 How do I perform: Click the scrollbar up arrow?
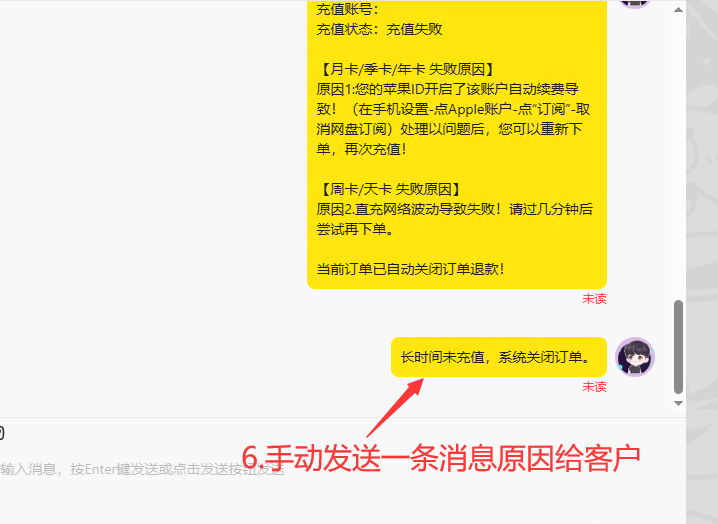pyautogui.click(x=679, y=10)
